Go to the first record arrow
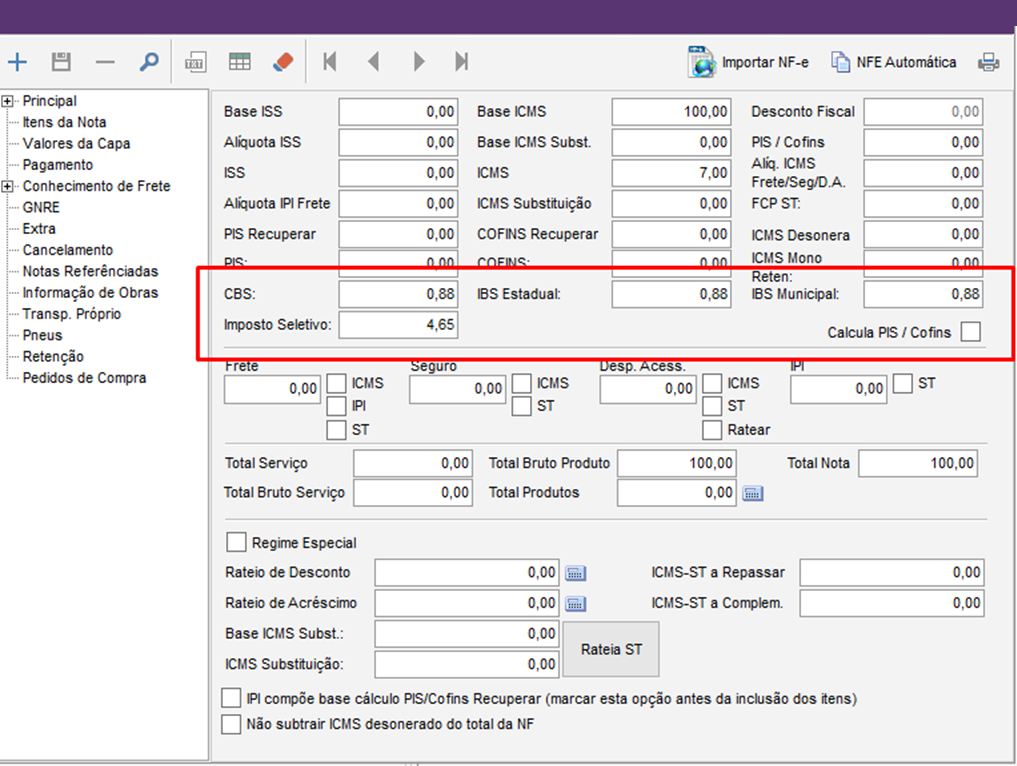This screenshot has height=766, width=1017. point(329,62)
